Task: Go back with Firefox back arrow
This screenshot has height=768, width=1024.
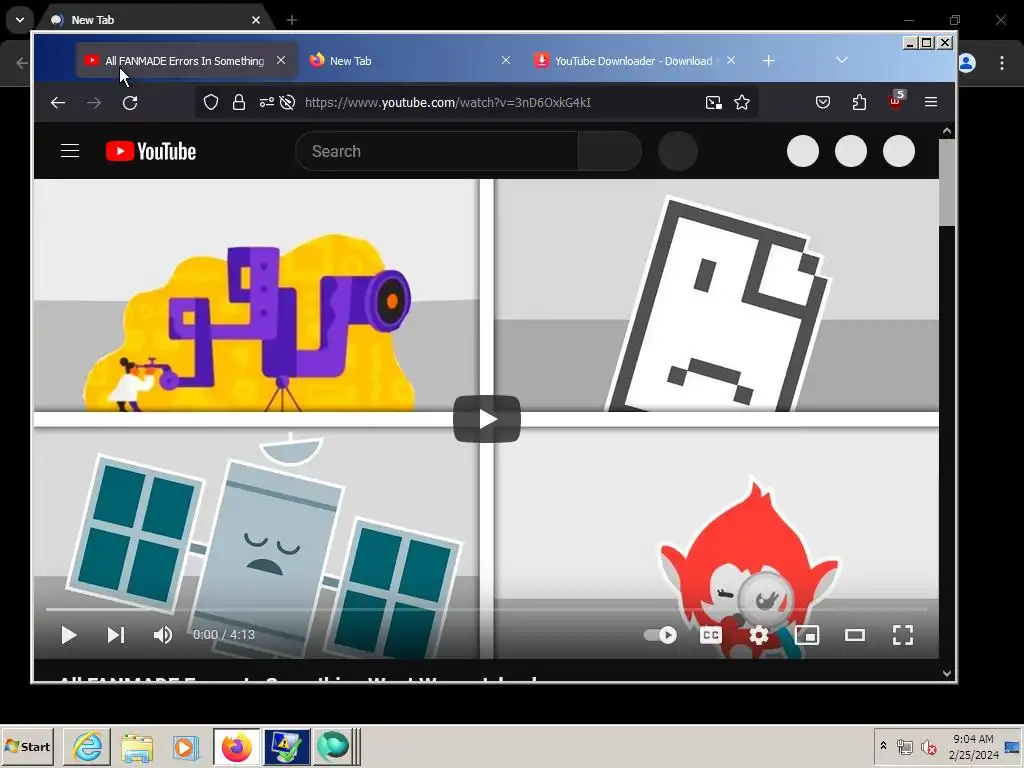Action: click(58, 103)
